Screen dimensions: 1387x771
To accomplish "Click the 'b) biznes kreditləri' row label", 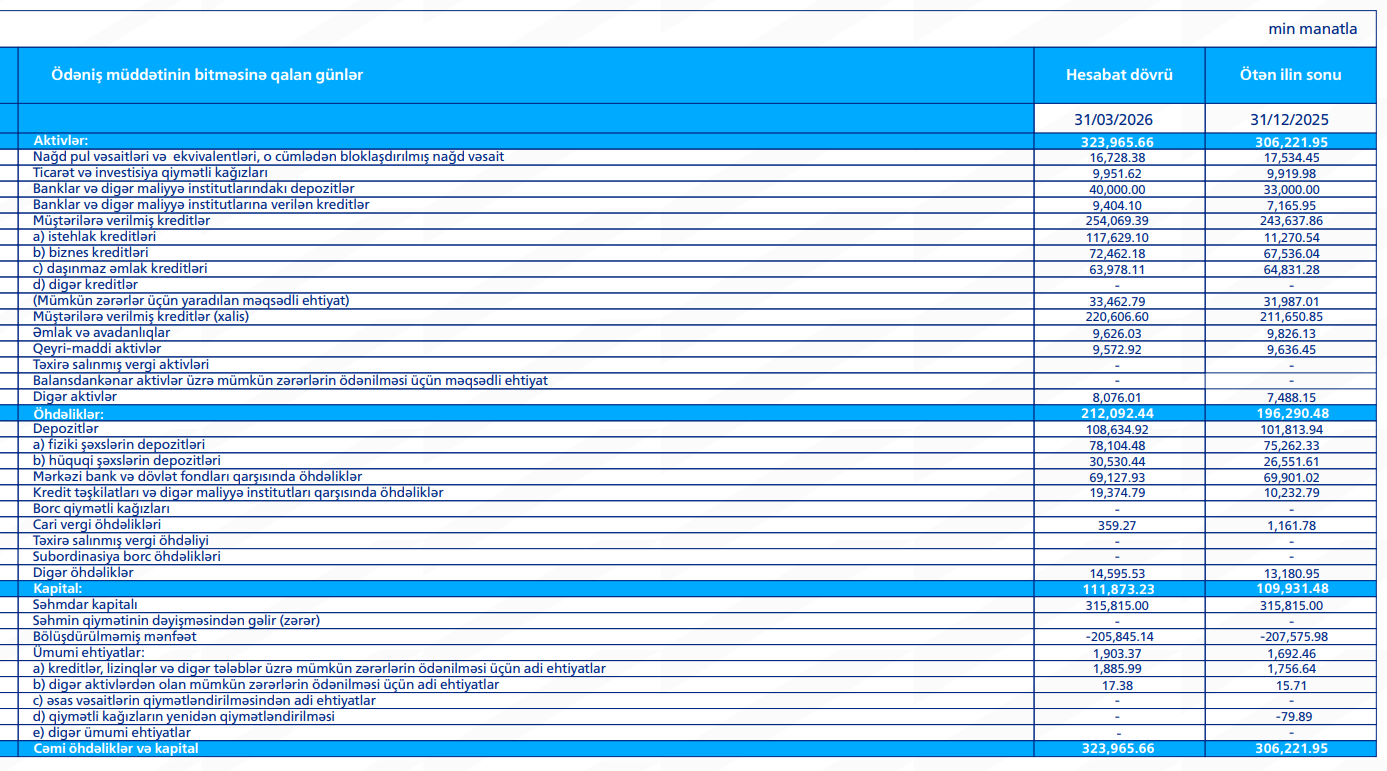I will 91,253.
